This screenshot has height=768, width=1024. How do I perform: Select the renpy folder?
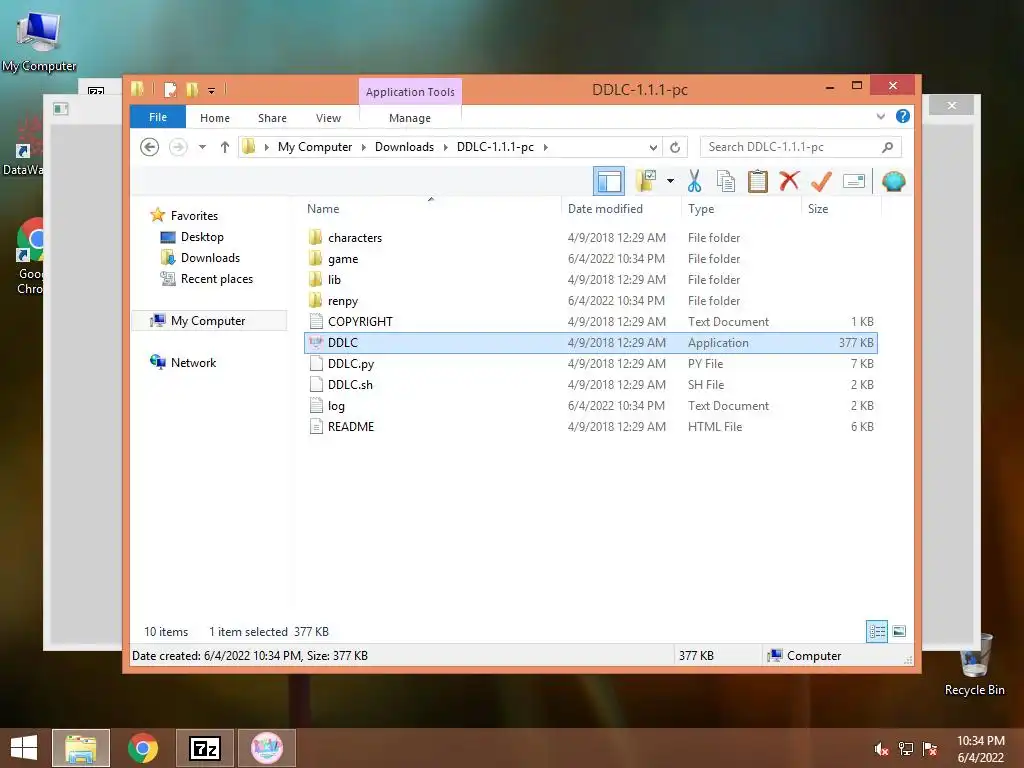[590, 300]
